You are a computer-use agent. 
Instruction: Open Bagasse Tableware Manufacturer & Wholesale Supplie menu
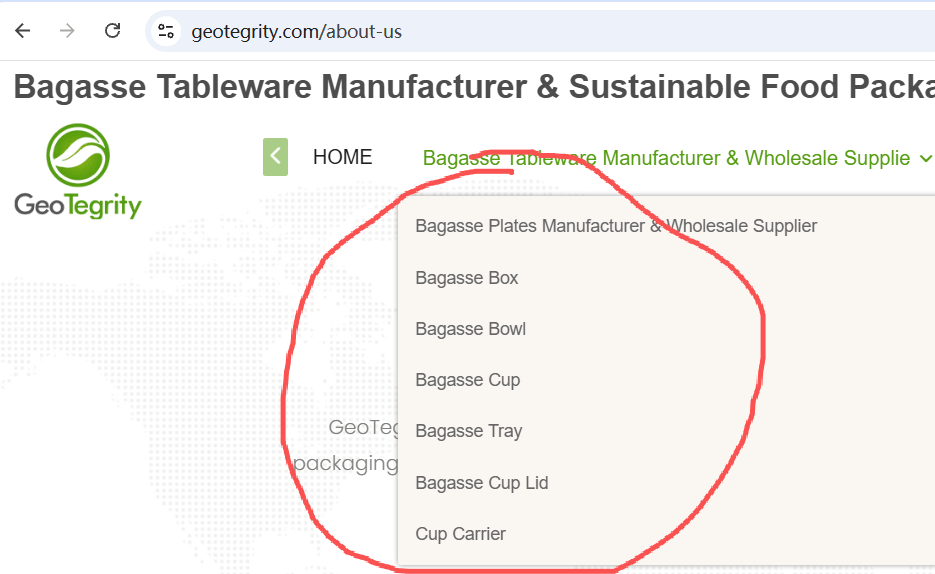(x=666, y=158)
